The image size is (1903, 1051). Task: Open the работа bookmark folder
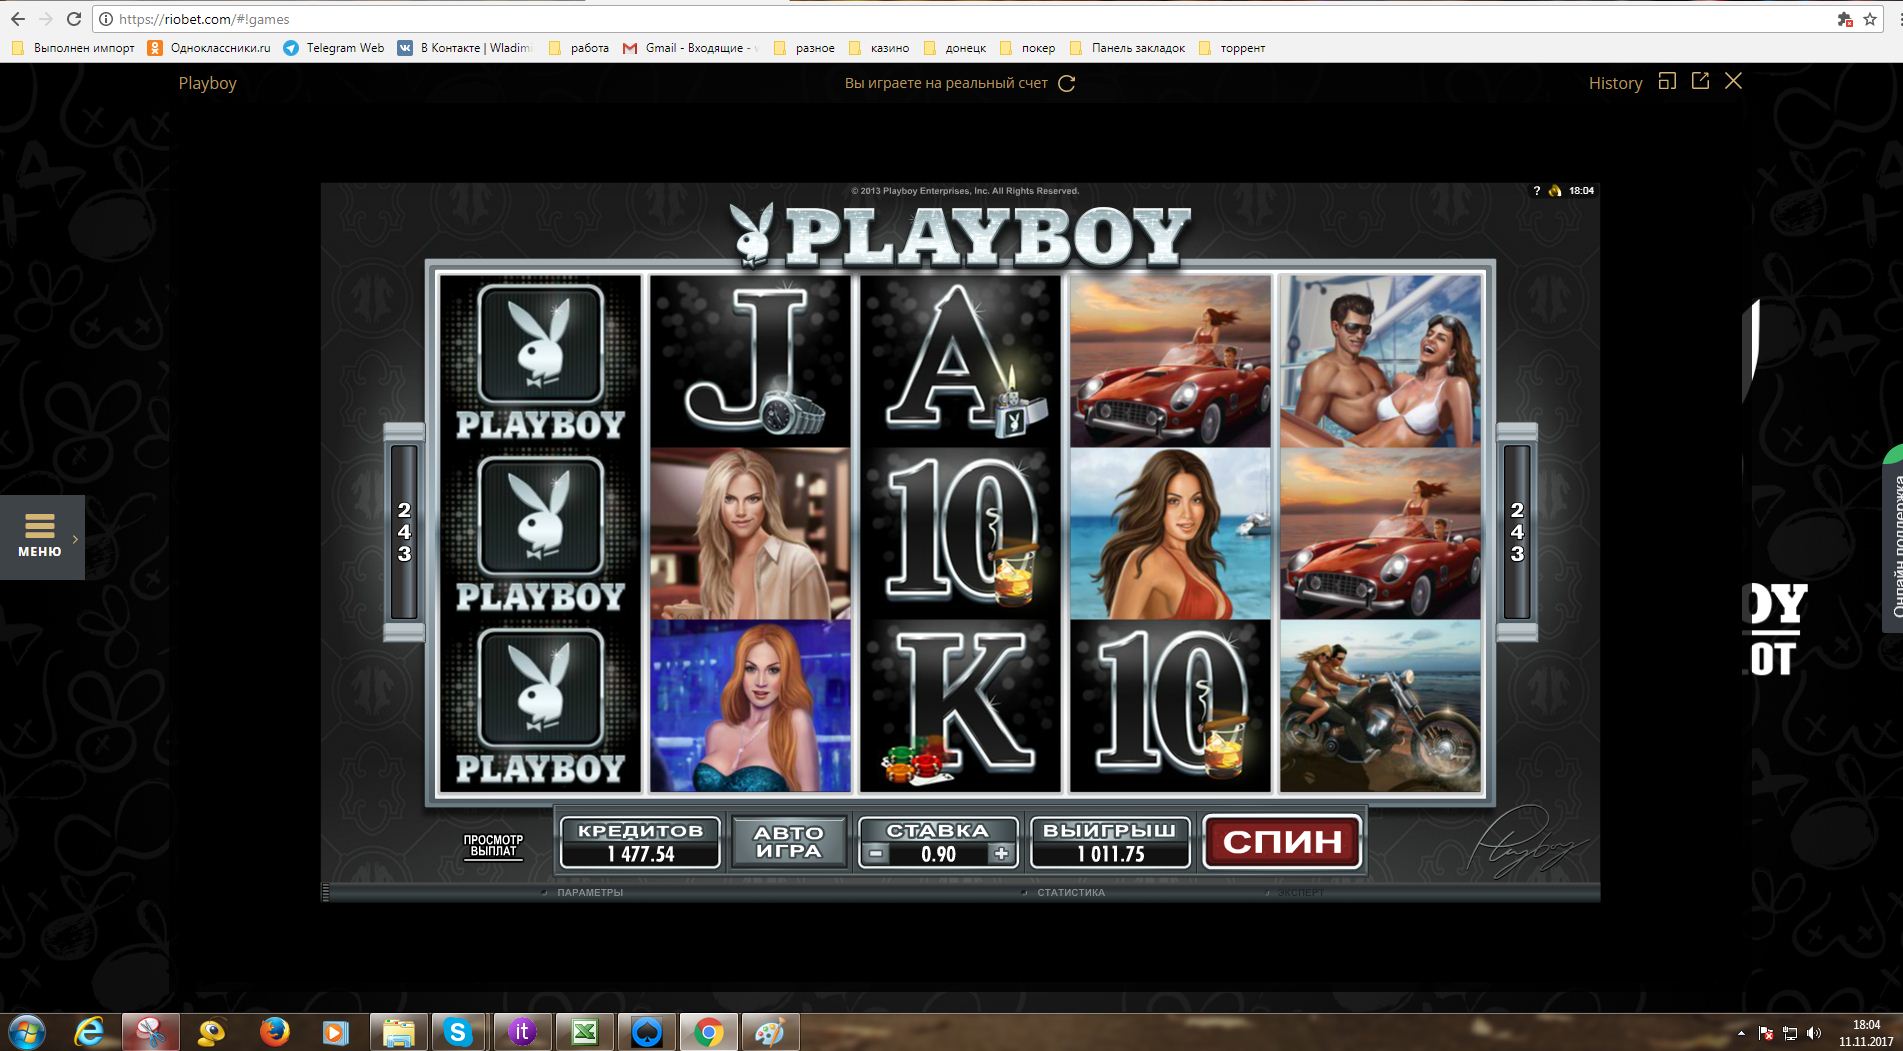point(579,48)
